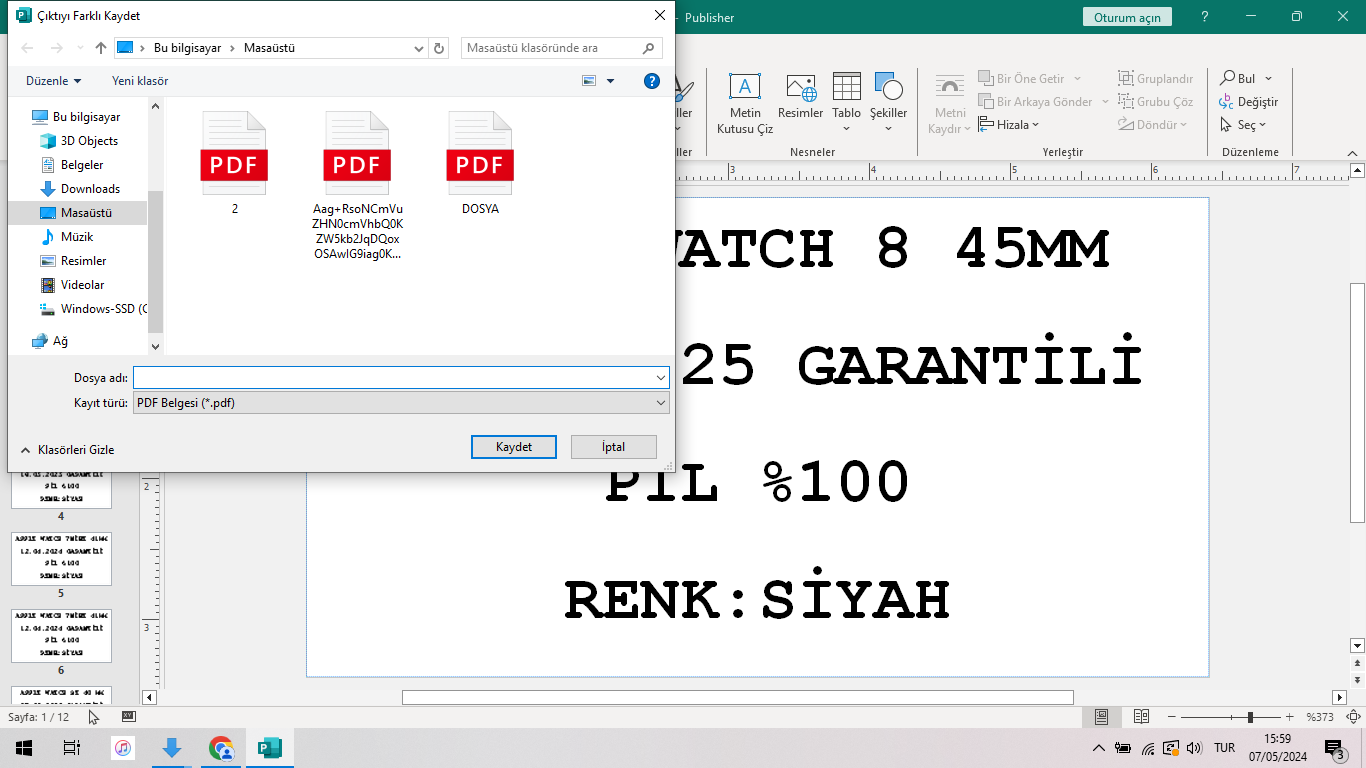This screenshot has height=768, width=1366.
Task: Select page 6 thumbnail in Publisher
Action: coord(61,636)
